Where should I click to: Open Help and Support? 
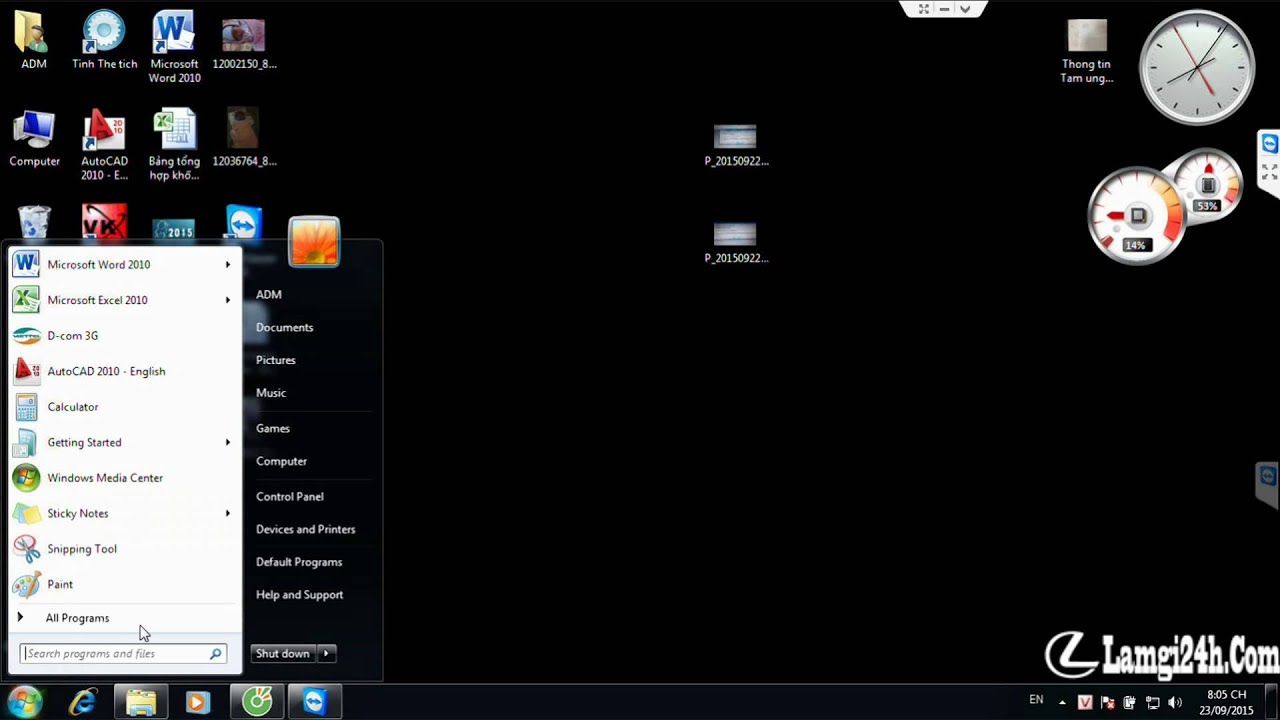[x=300, y=595]
